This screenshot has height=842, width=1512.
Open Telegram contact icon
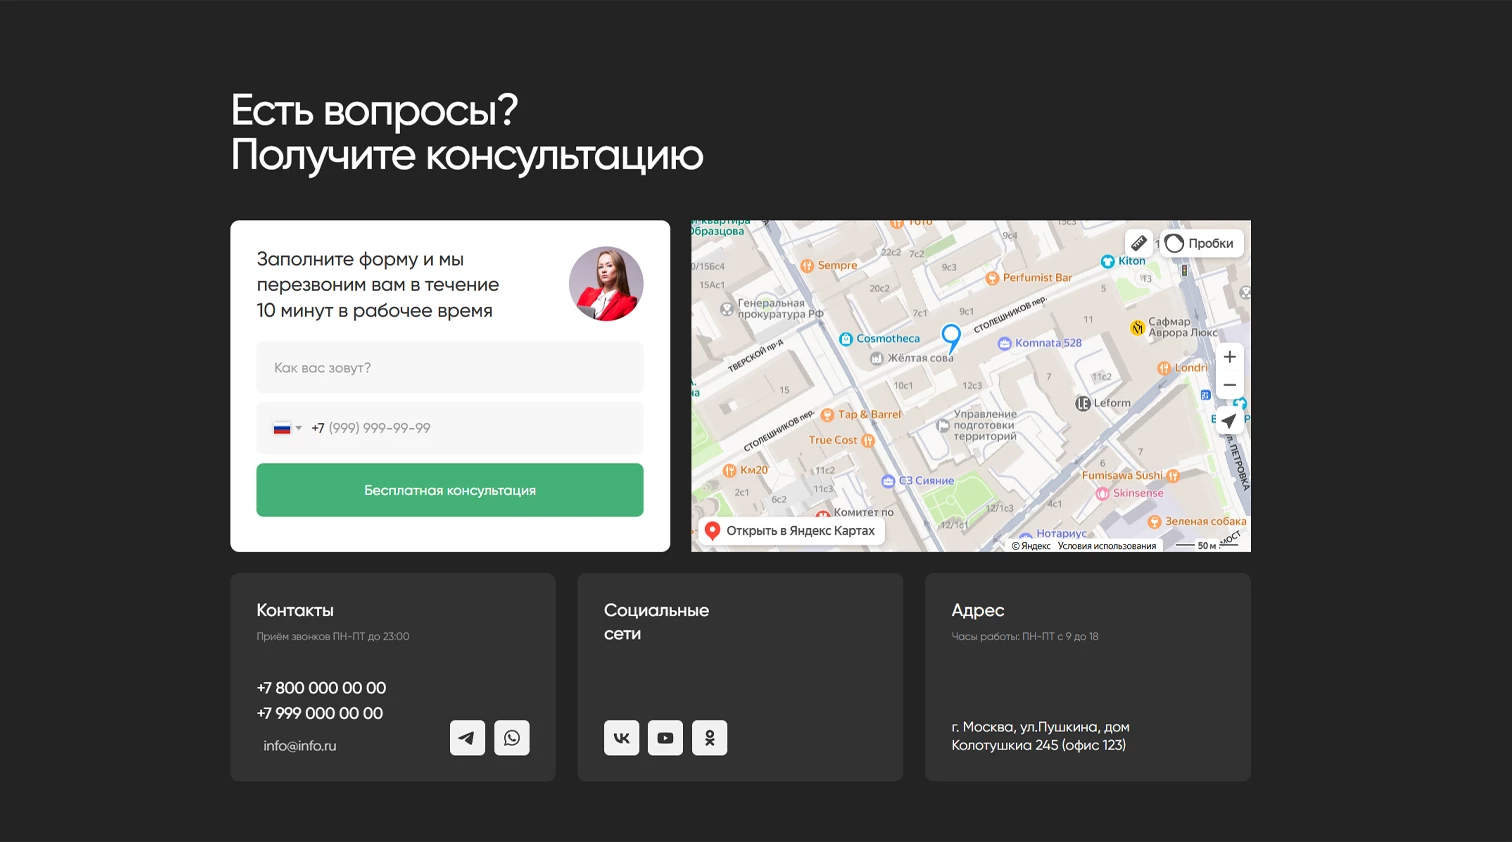467,738
